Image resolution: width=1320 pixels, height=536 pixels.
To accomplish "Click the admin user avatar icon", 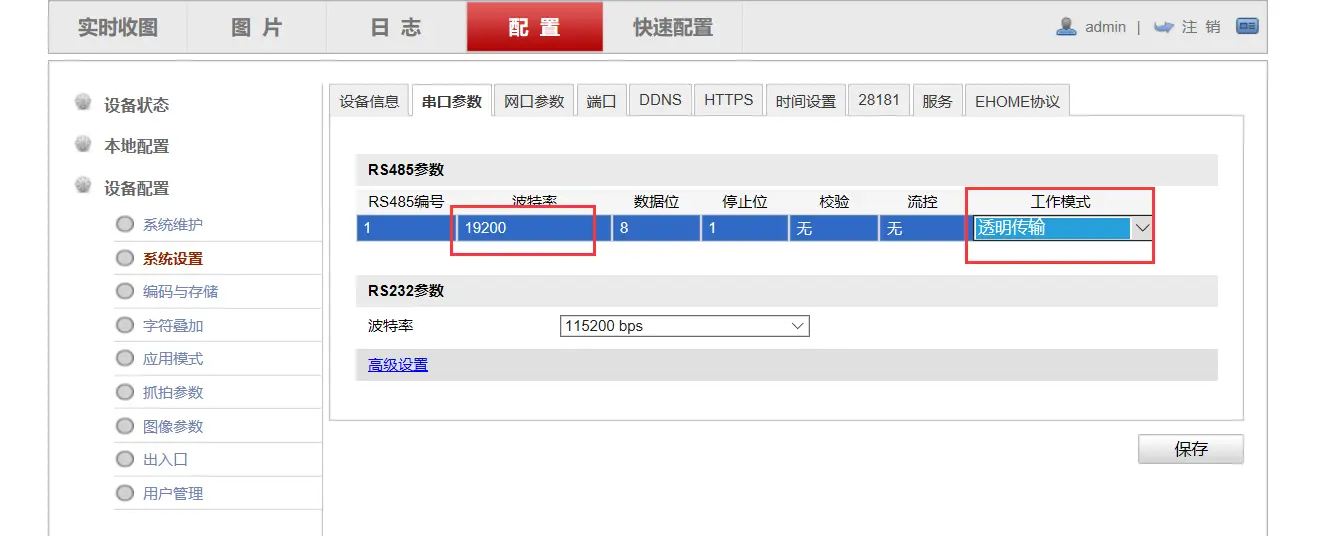I will pos(1066,27).
